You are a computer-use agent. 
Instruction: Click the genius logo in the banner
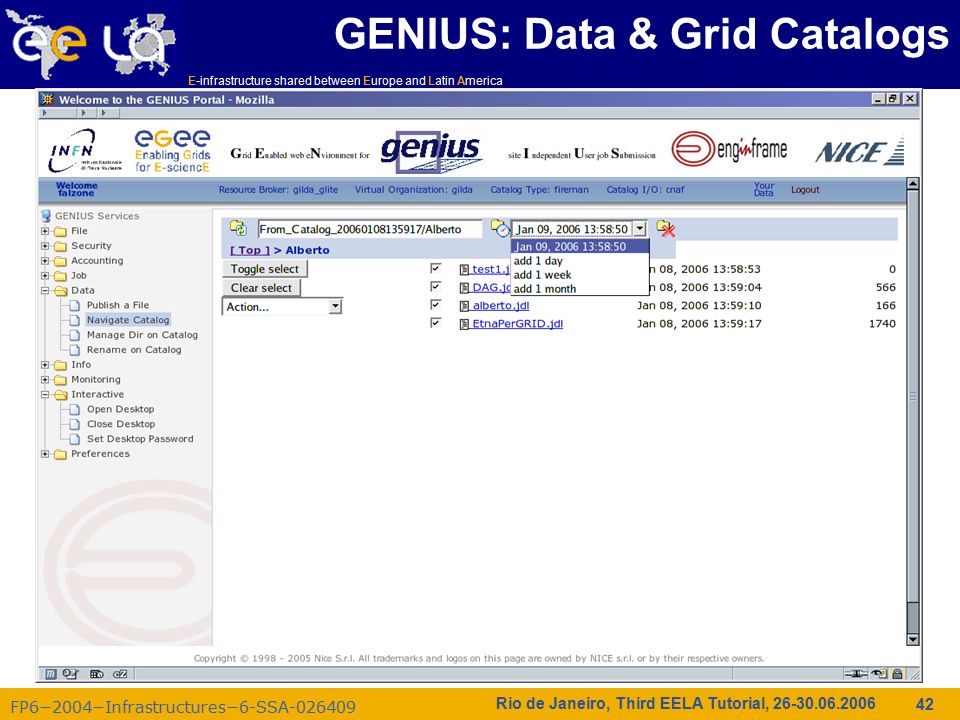coord(430,151)
